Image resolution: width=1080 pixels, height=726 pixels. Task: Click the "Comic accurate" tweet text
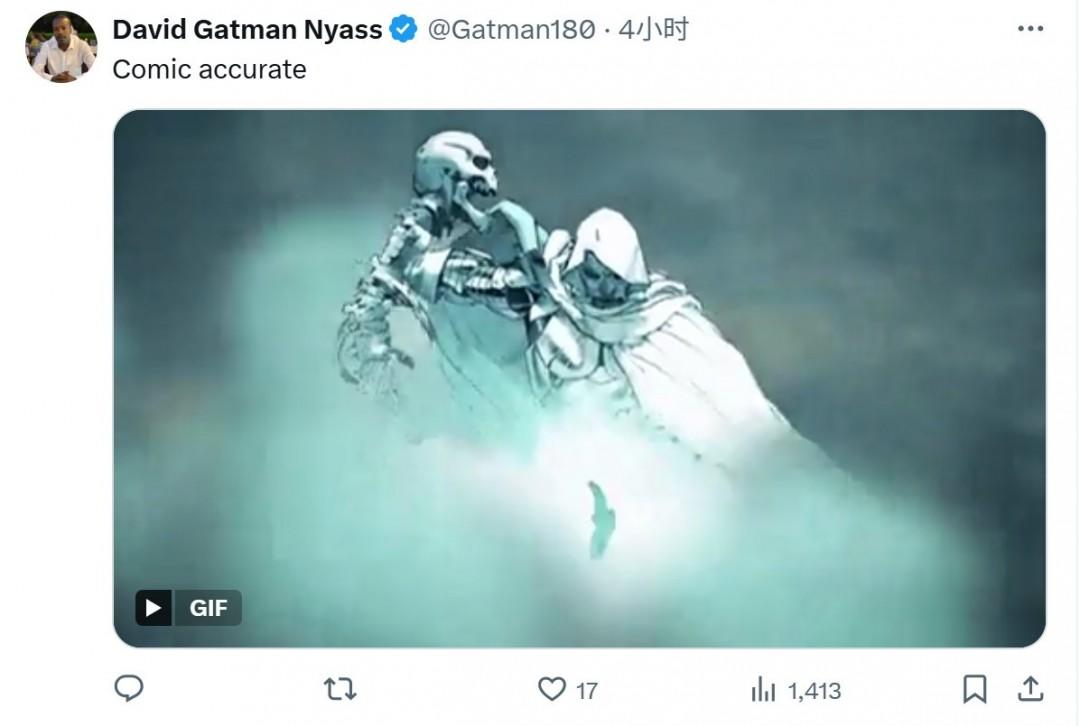pyautogui.click(x=209, y=69)
